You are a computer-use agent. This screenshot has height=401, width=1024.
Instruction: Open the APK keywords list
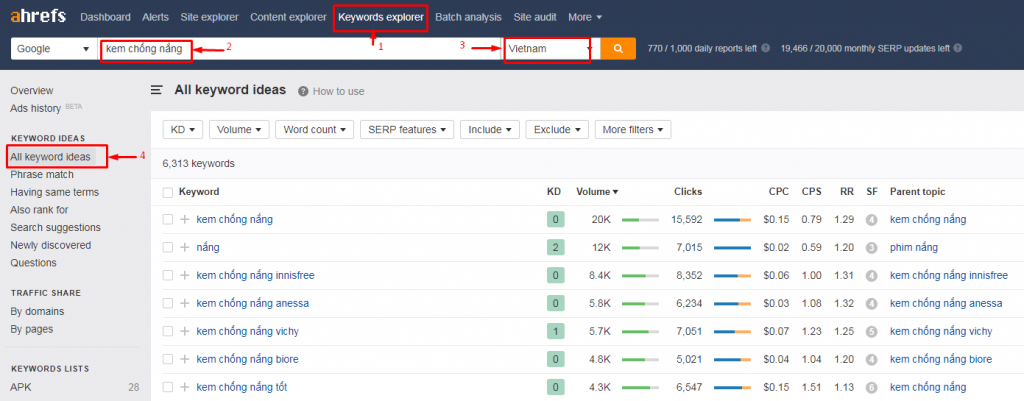click(x=21, y=387)
